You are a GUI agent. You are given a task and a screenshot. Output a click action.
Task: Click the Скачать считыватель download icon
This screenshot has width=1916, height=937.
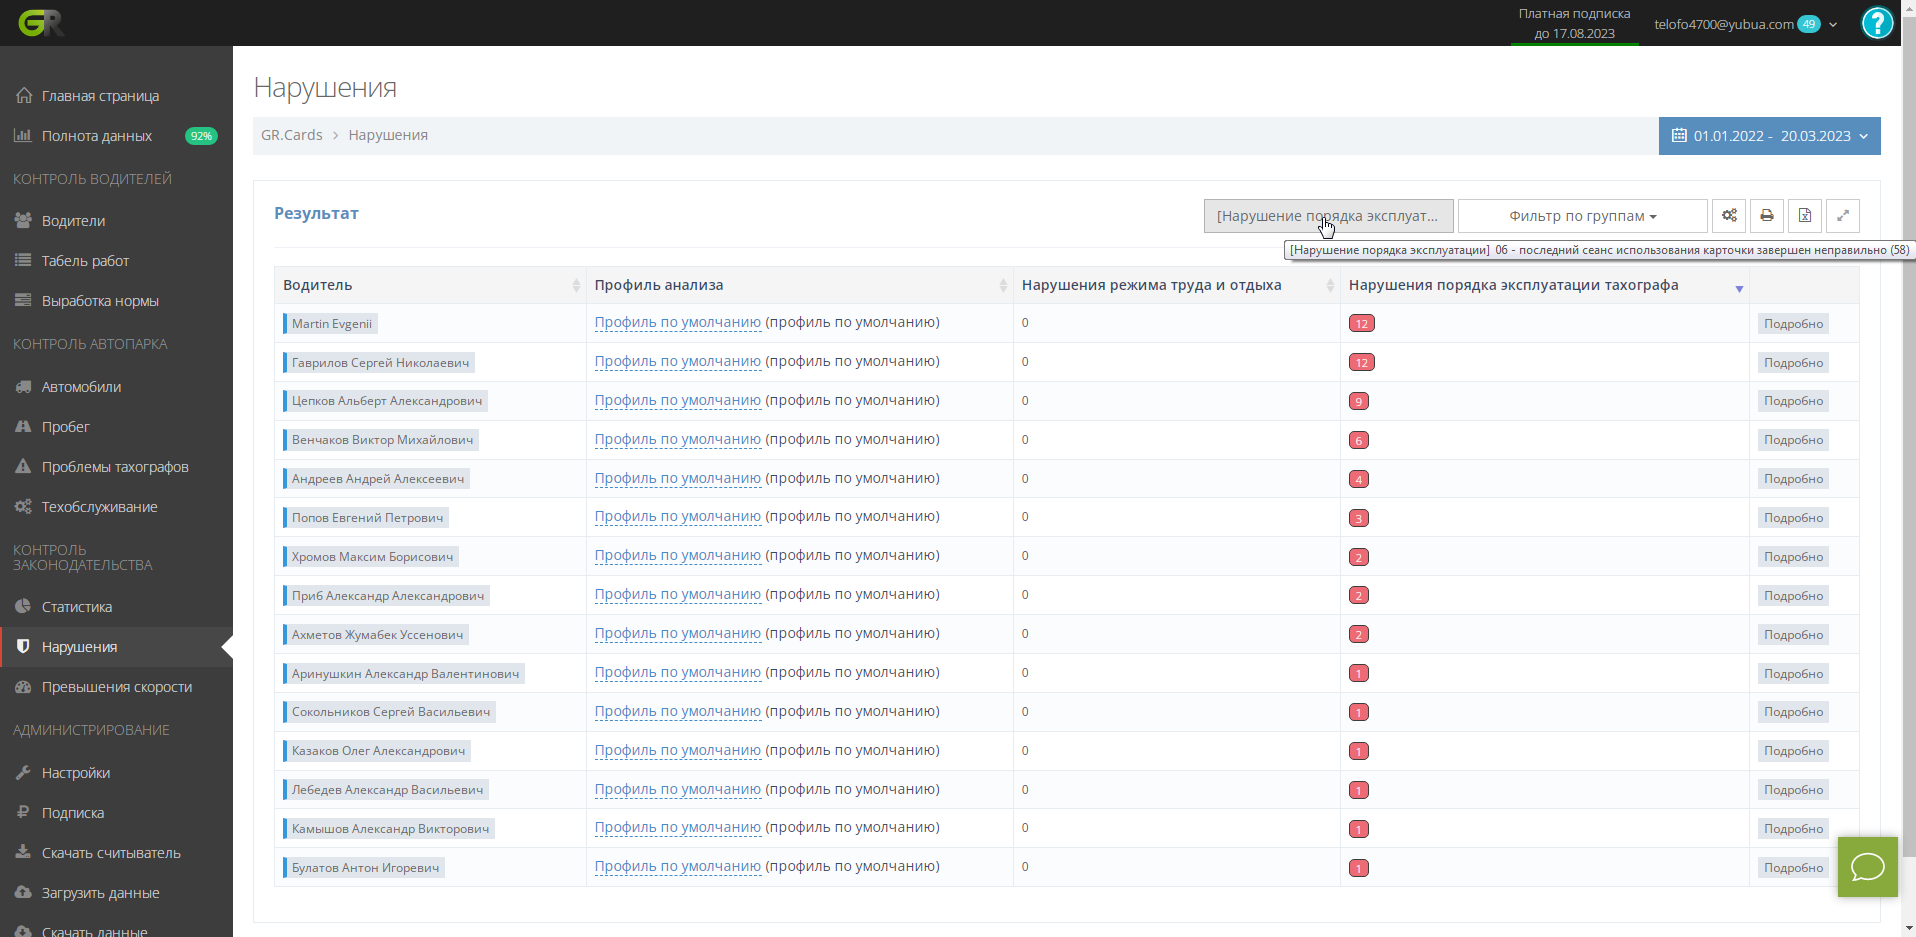click(x=23, y=852)
